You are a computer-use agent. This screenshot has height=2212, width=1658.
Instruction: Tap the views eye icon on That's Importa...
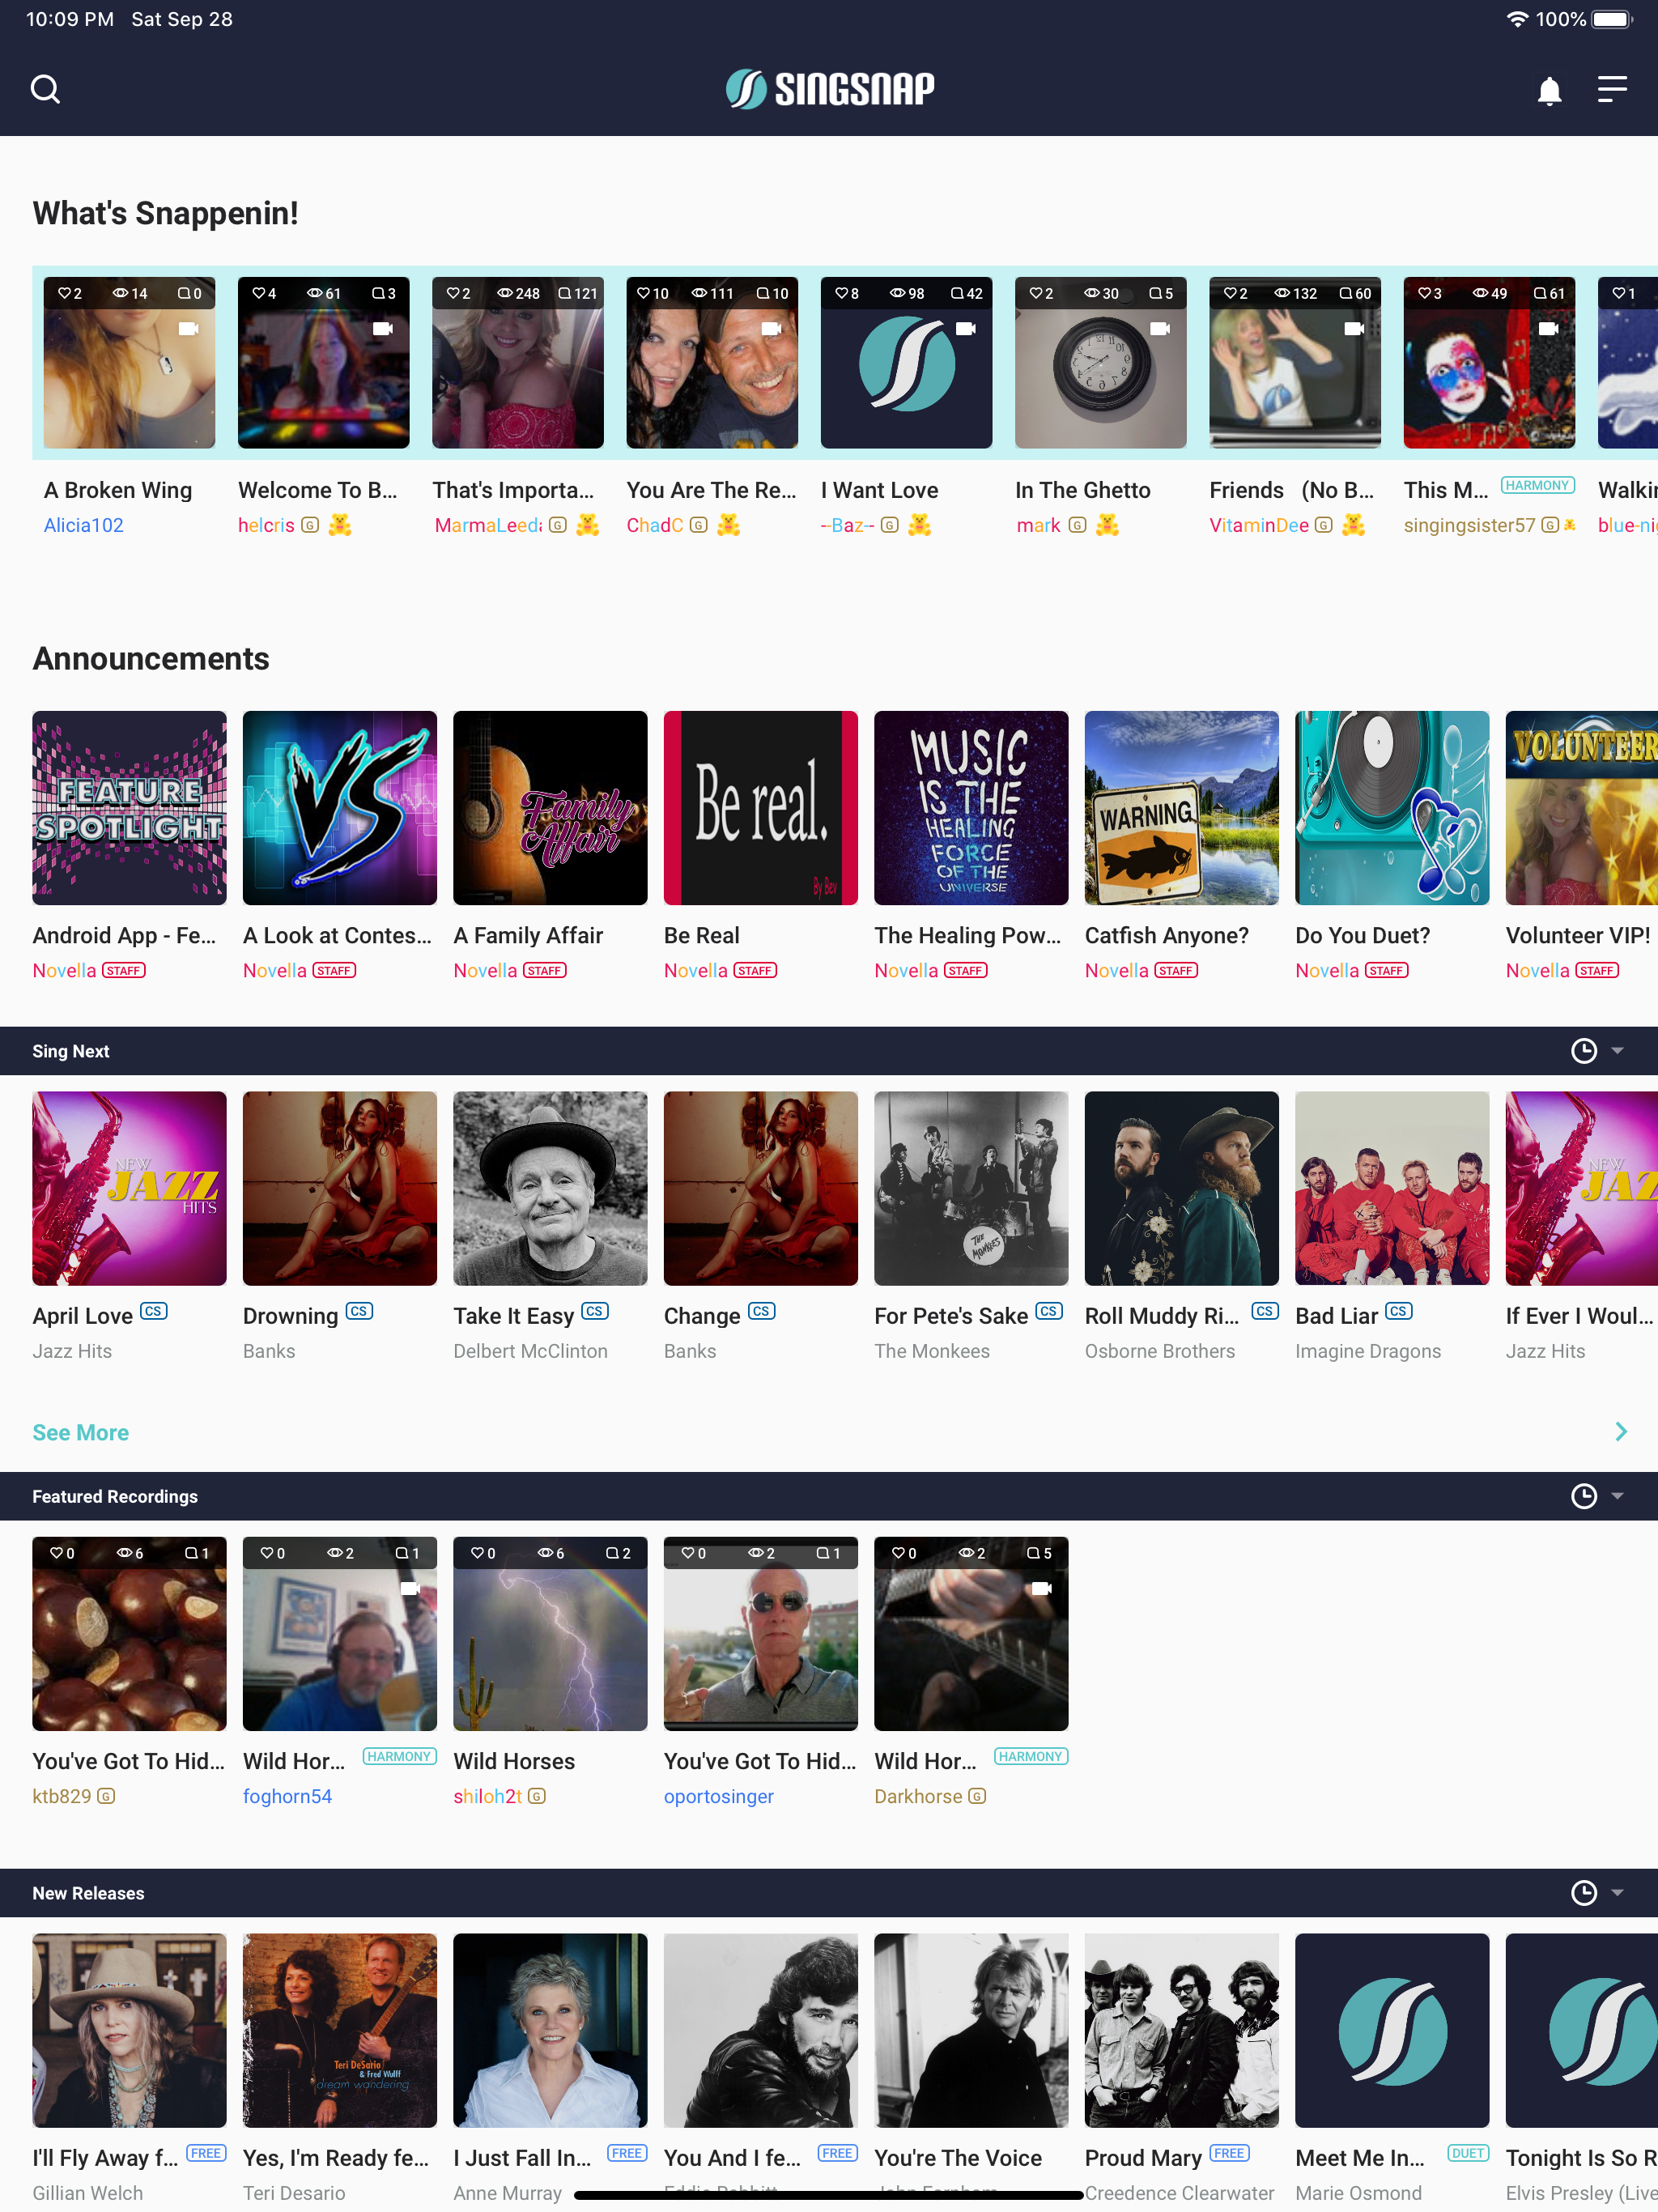tap(505, 293)
